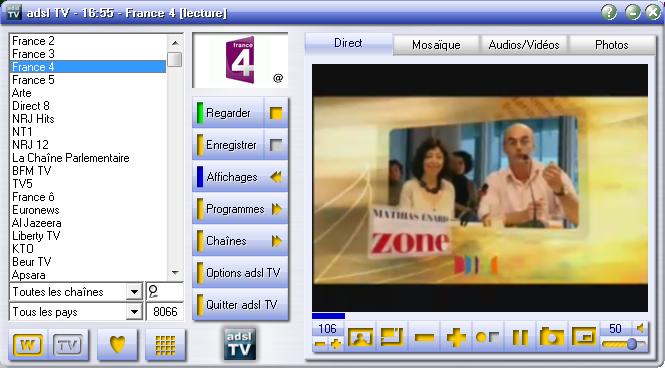Take a snapshot with the camera icon
Screen dimensions: 665x368
click(552, 337)
